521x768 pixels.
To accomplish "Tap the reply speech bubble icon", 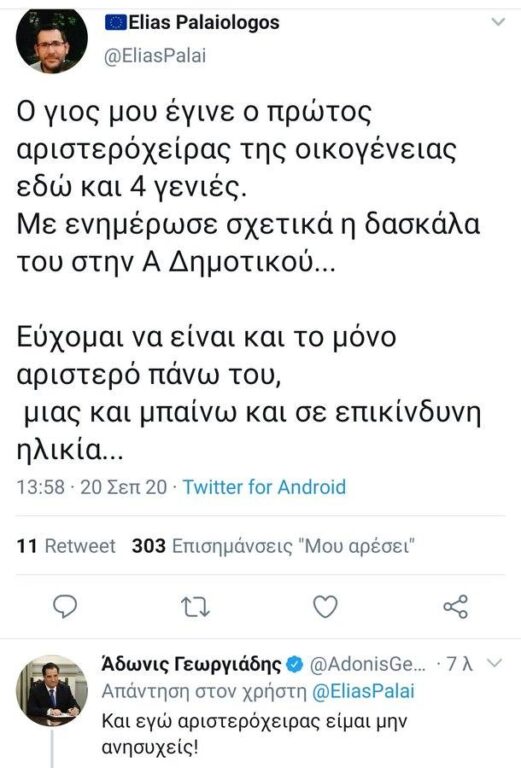I will [x=65, y=606].
